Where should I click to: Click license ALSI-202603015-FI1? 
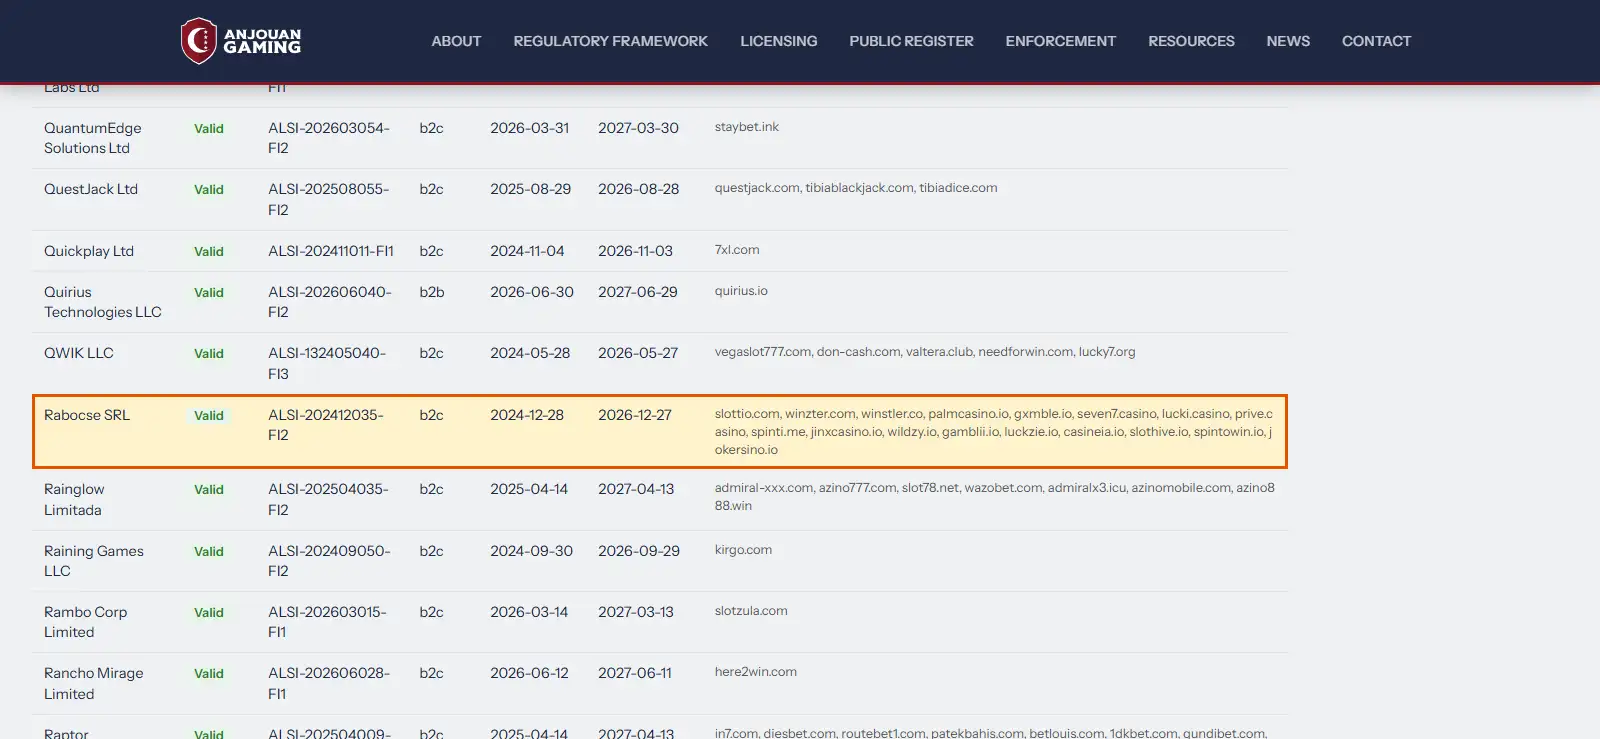pos(327,622)
